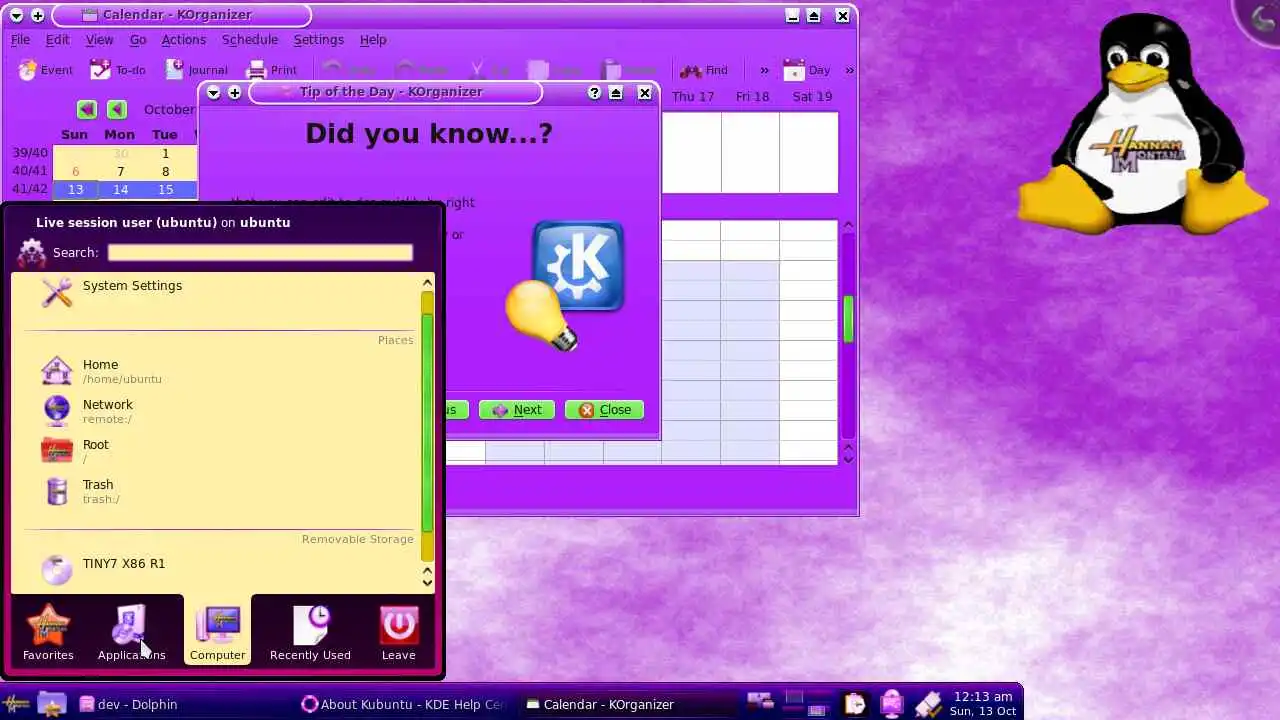Go to previous month in date navigator
Viewport: 1280px width, 720px height.
point(117,109)
